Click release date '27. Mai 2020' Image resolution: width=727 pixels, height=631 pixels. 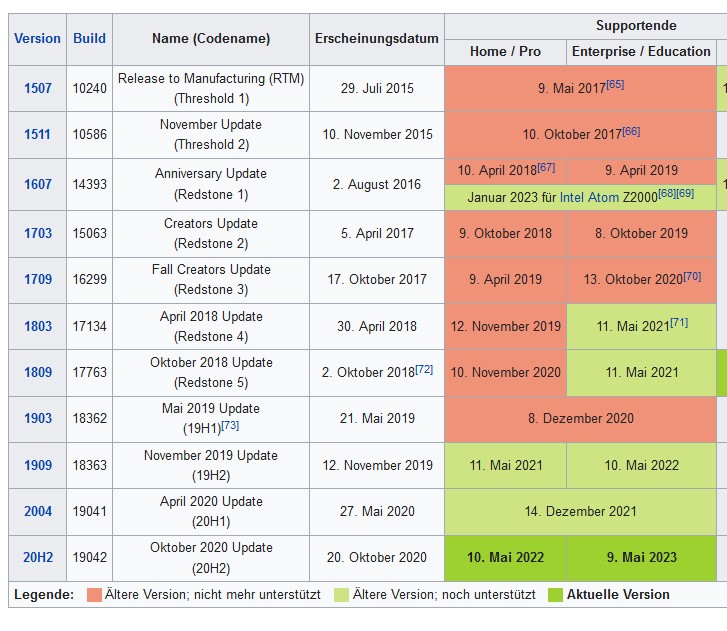(x=377, y=511)
